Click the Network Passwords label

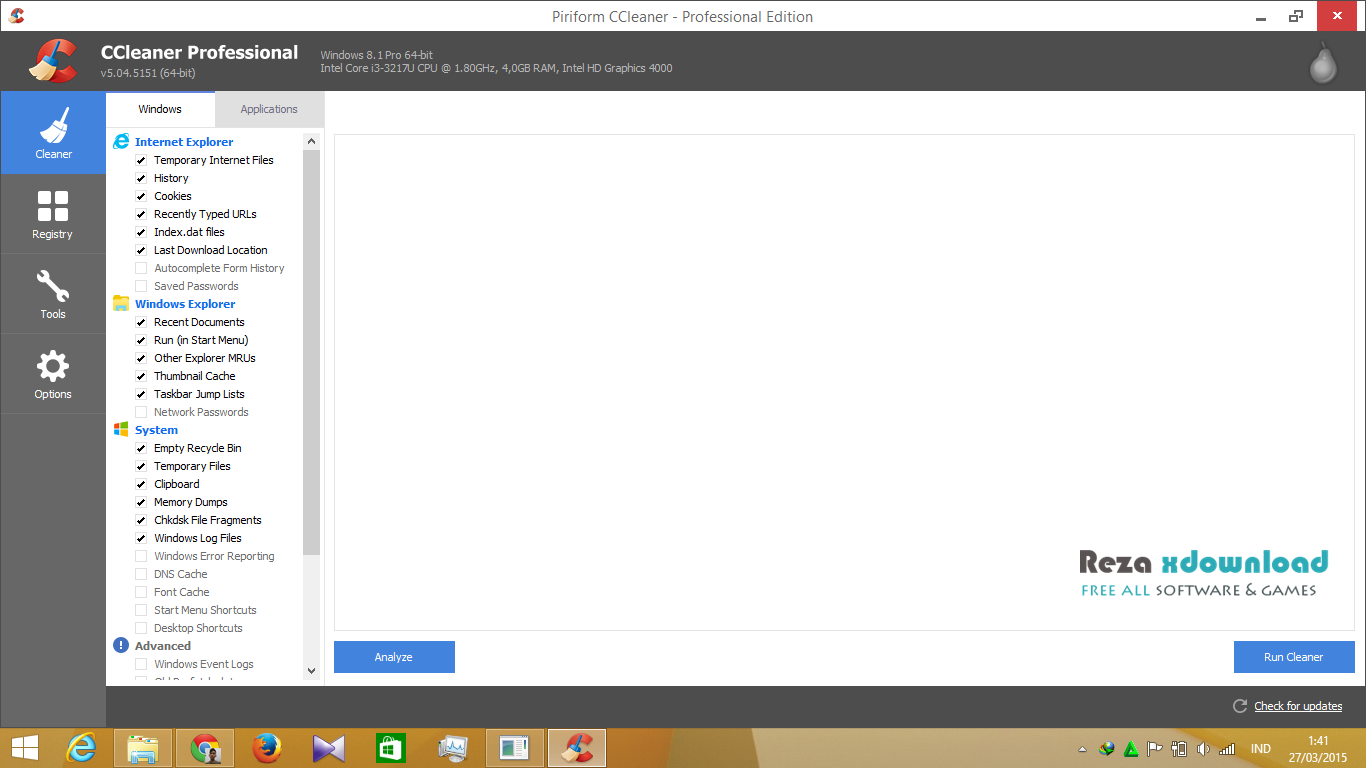[201, 412]
